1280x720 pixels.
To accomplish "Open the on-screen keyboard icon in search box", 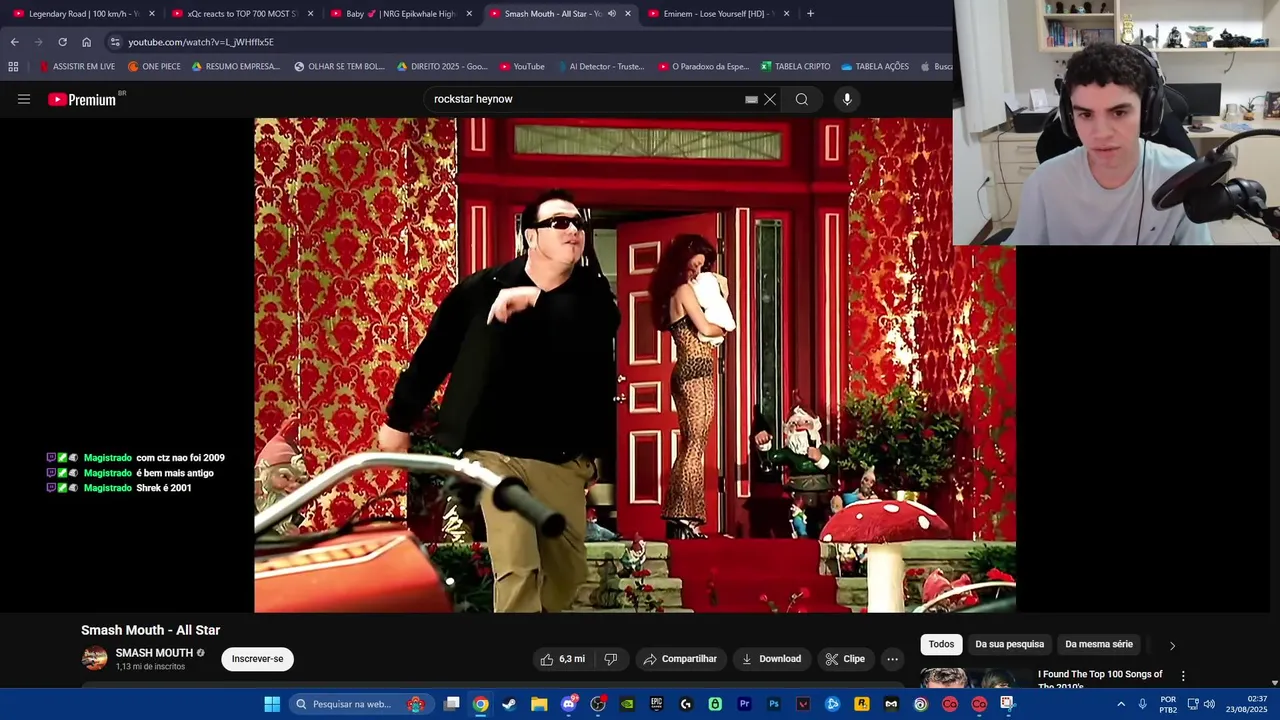I will [751, 99].
